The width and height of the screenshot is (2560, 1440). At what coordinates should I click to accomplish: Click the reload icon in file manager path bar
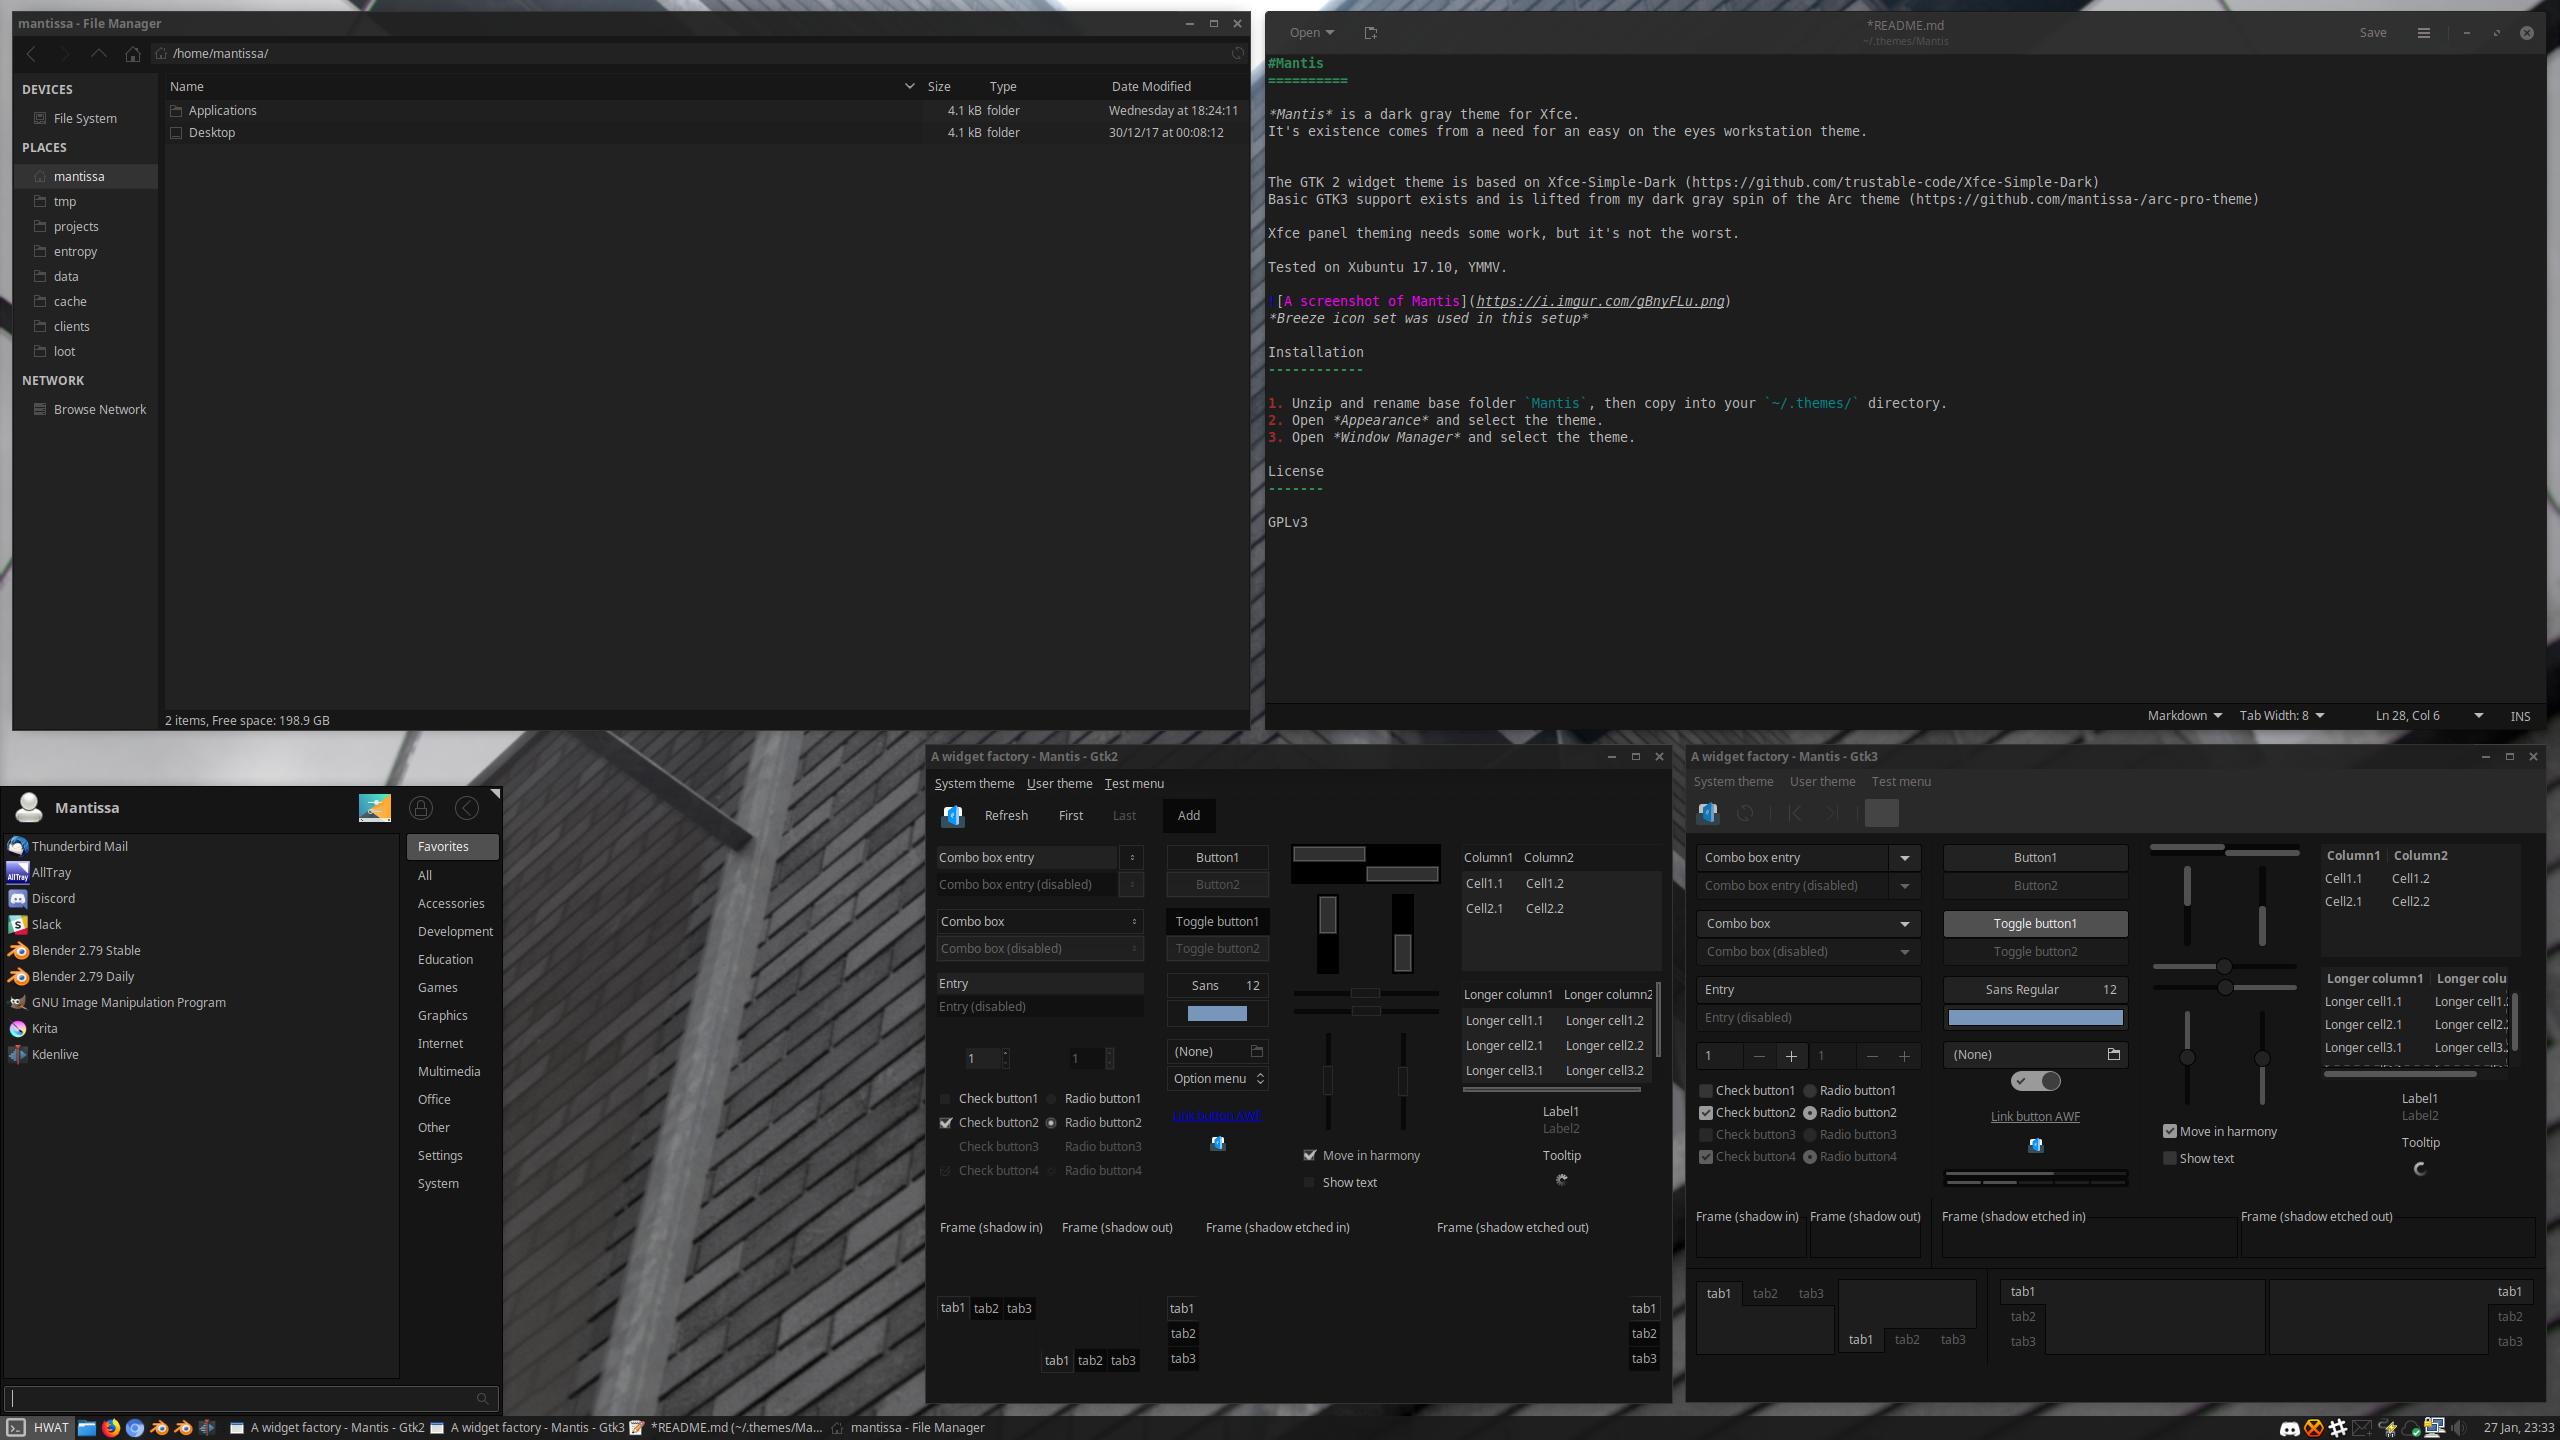pos(1238,53)
